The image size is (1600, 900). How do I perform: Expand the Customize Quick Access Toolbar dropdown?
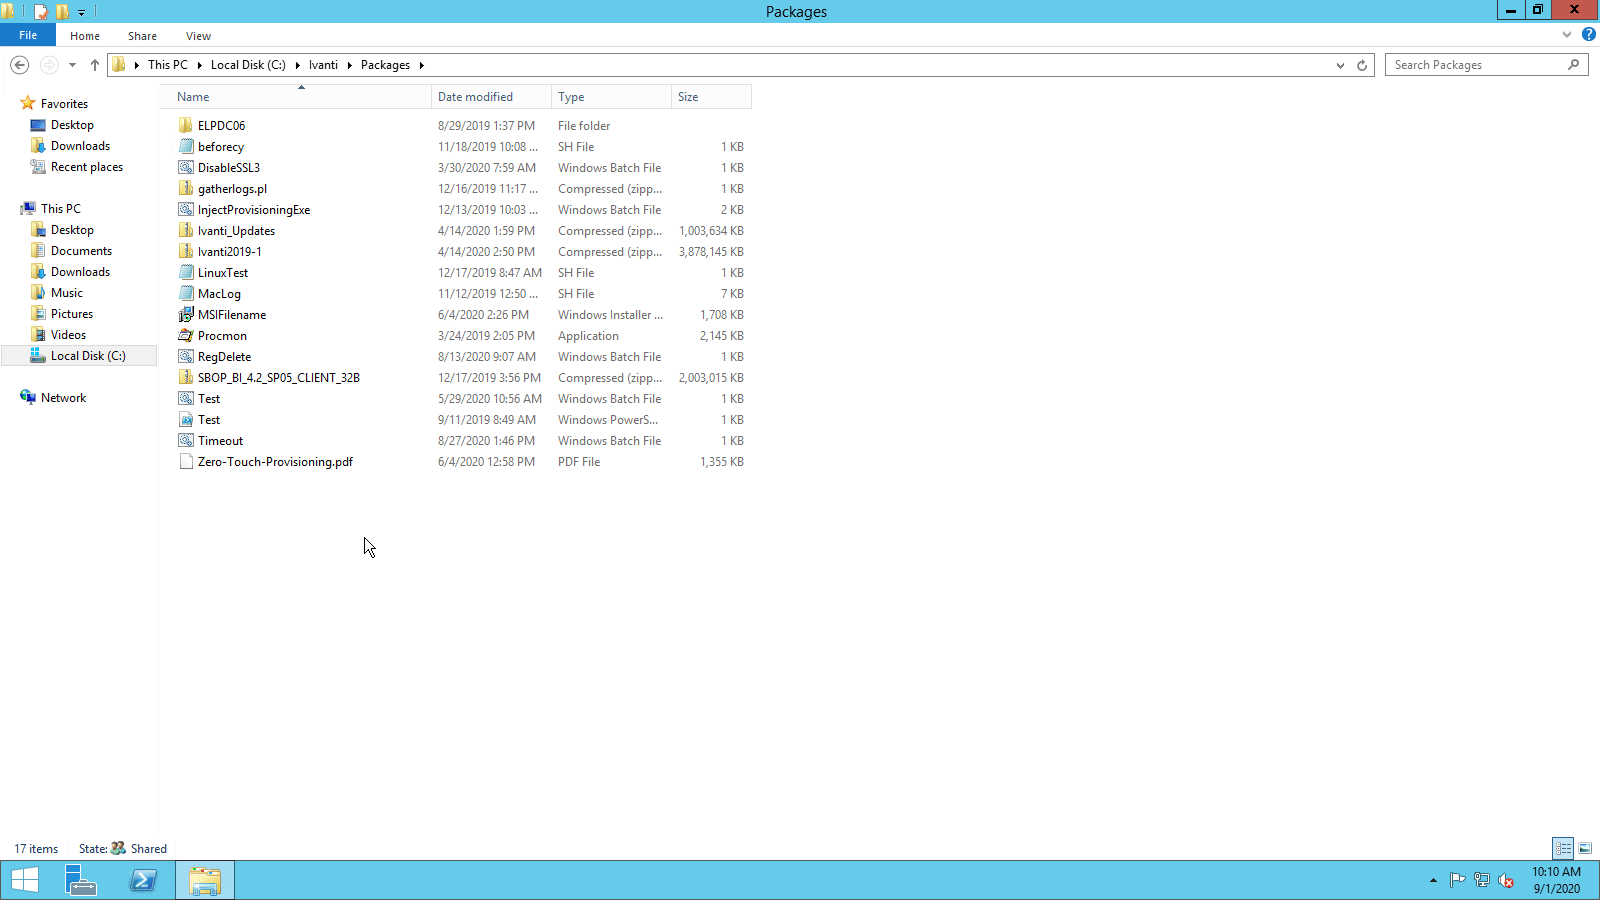click(82, 11)
